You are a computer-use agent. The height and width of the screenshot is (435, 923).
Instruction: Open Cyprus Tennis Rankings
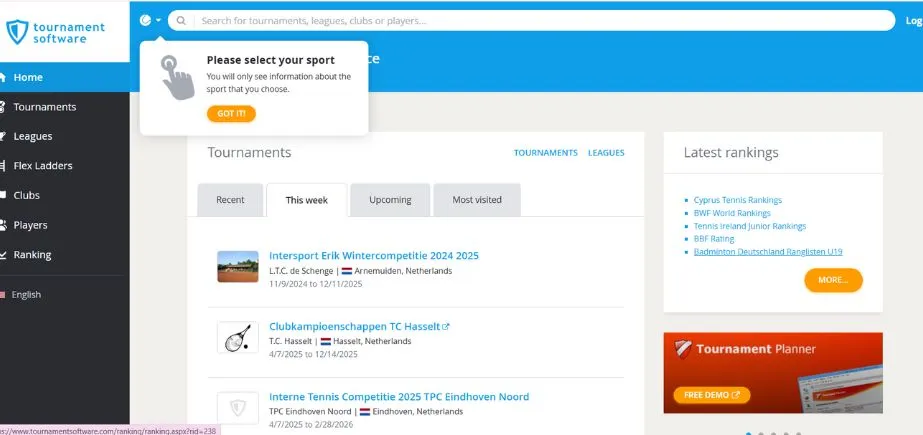point(738,200)
